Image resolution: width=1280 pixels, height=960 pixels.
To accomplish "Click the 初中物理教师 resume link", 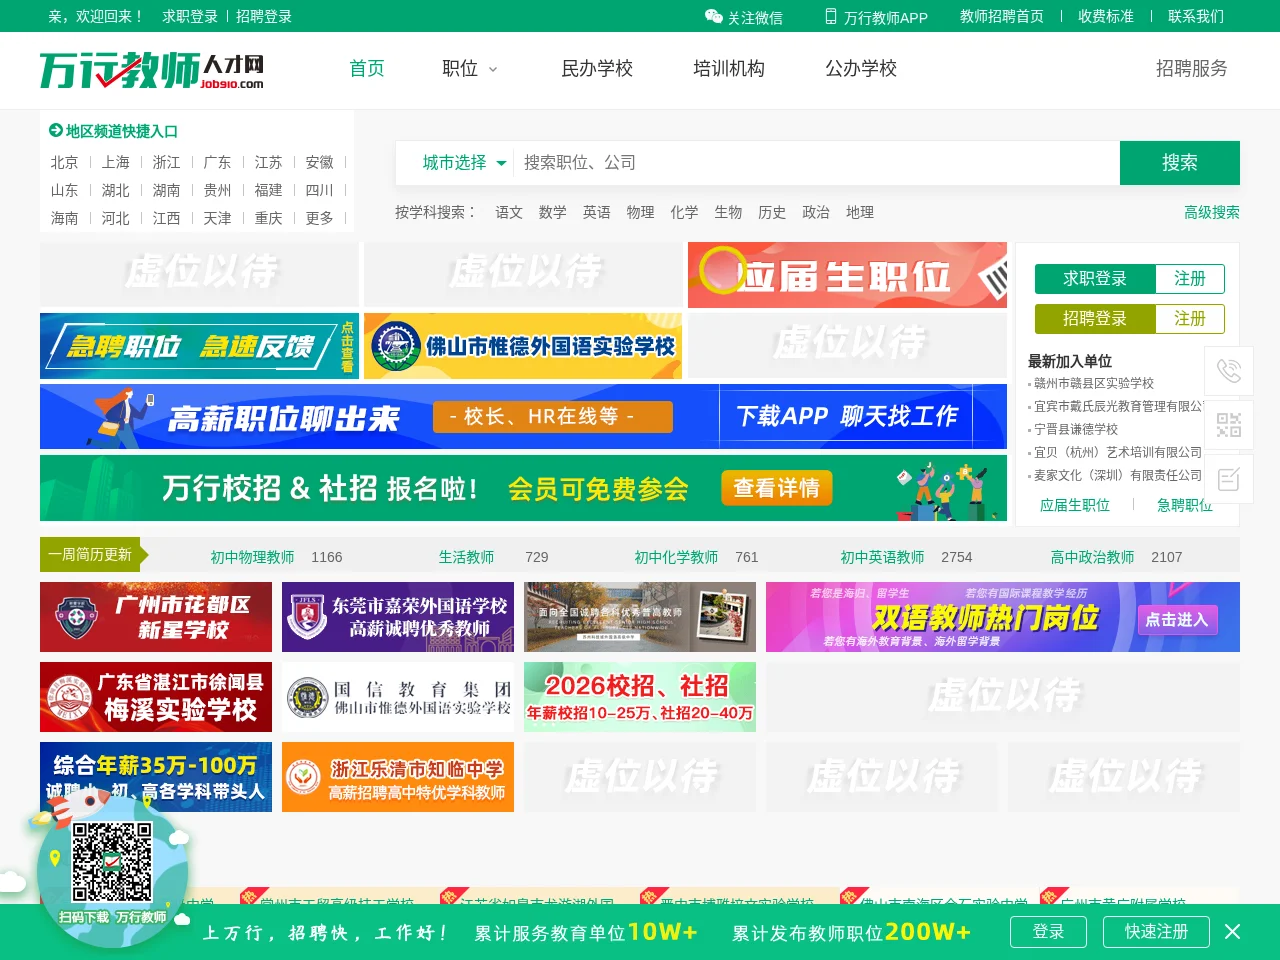I will 252,557.
